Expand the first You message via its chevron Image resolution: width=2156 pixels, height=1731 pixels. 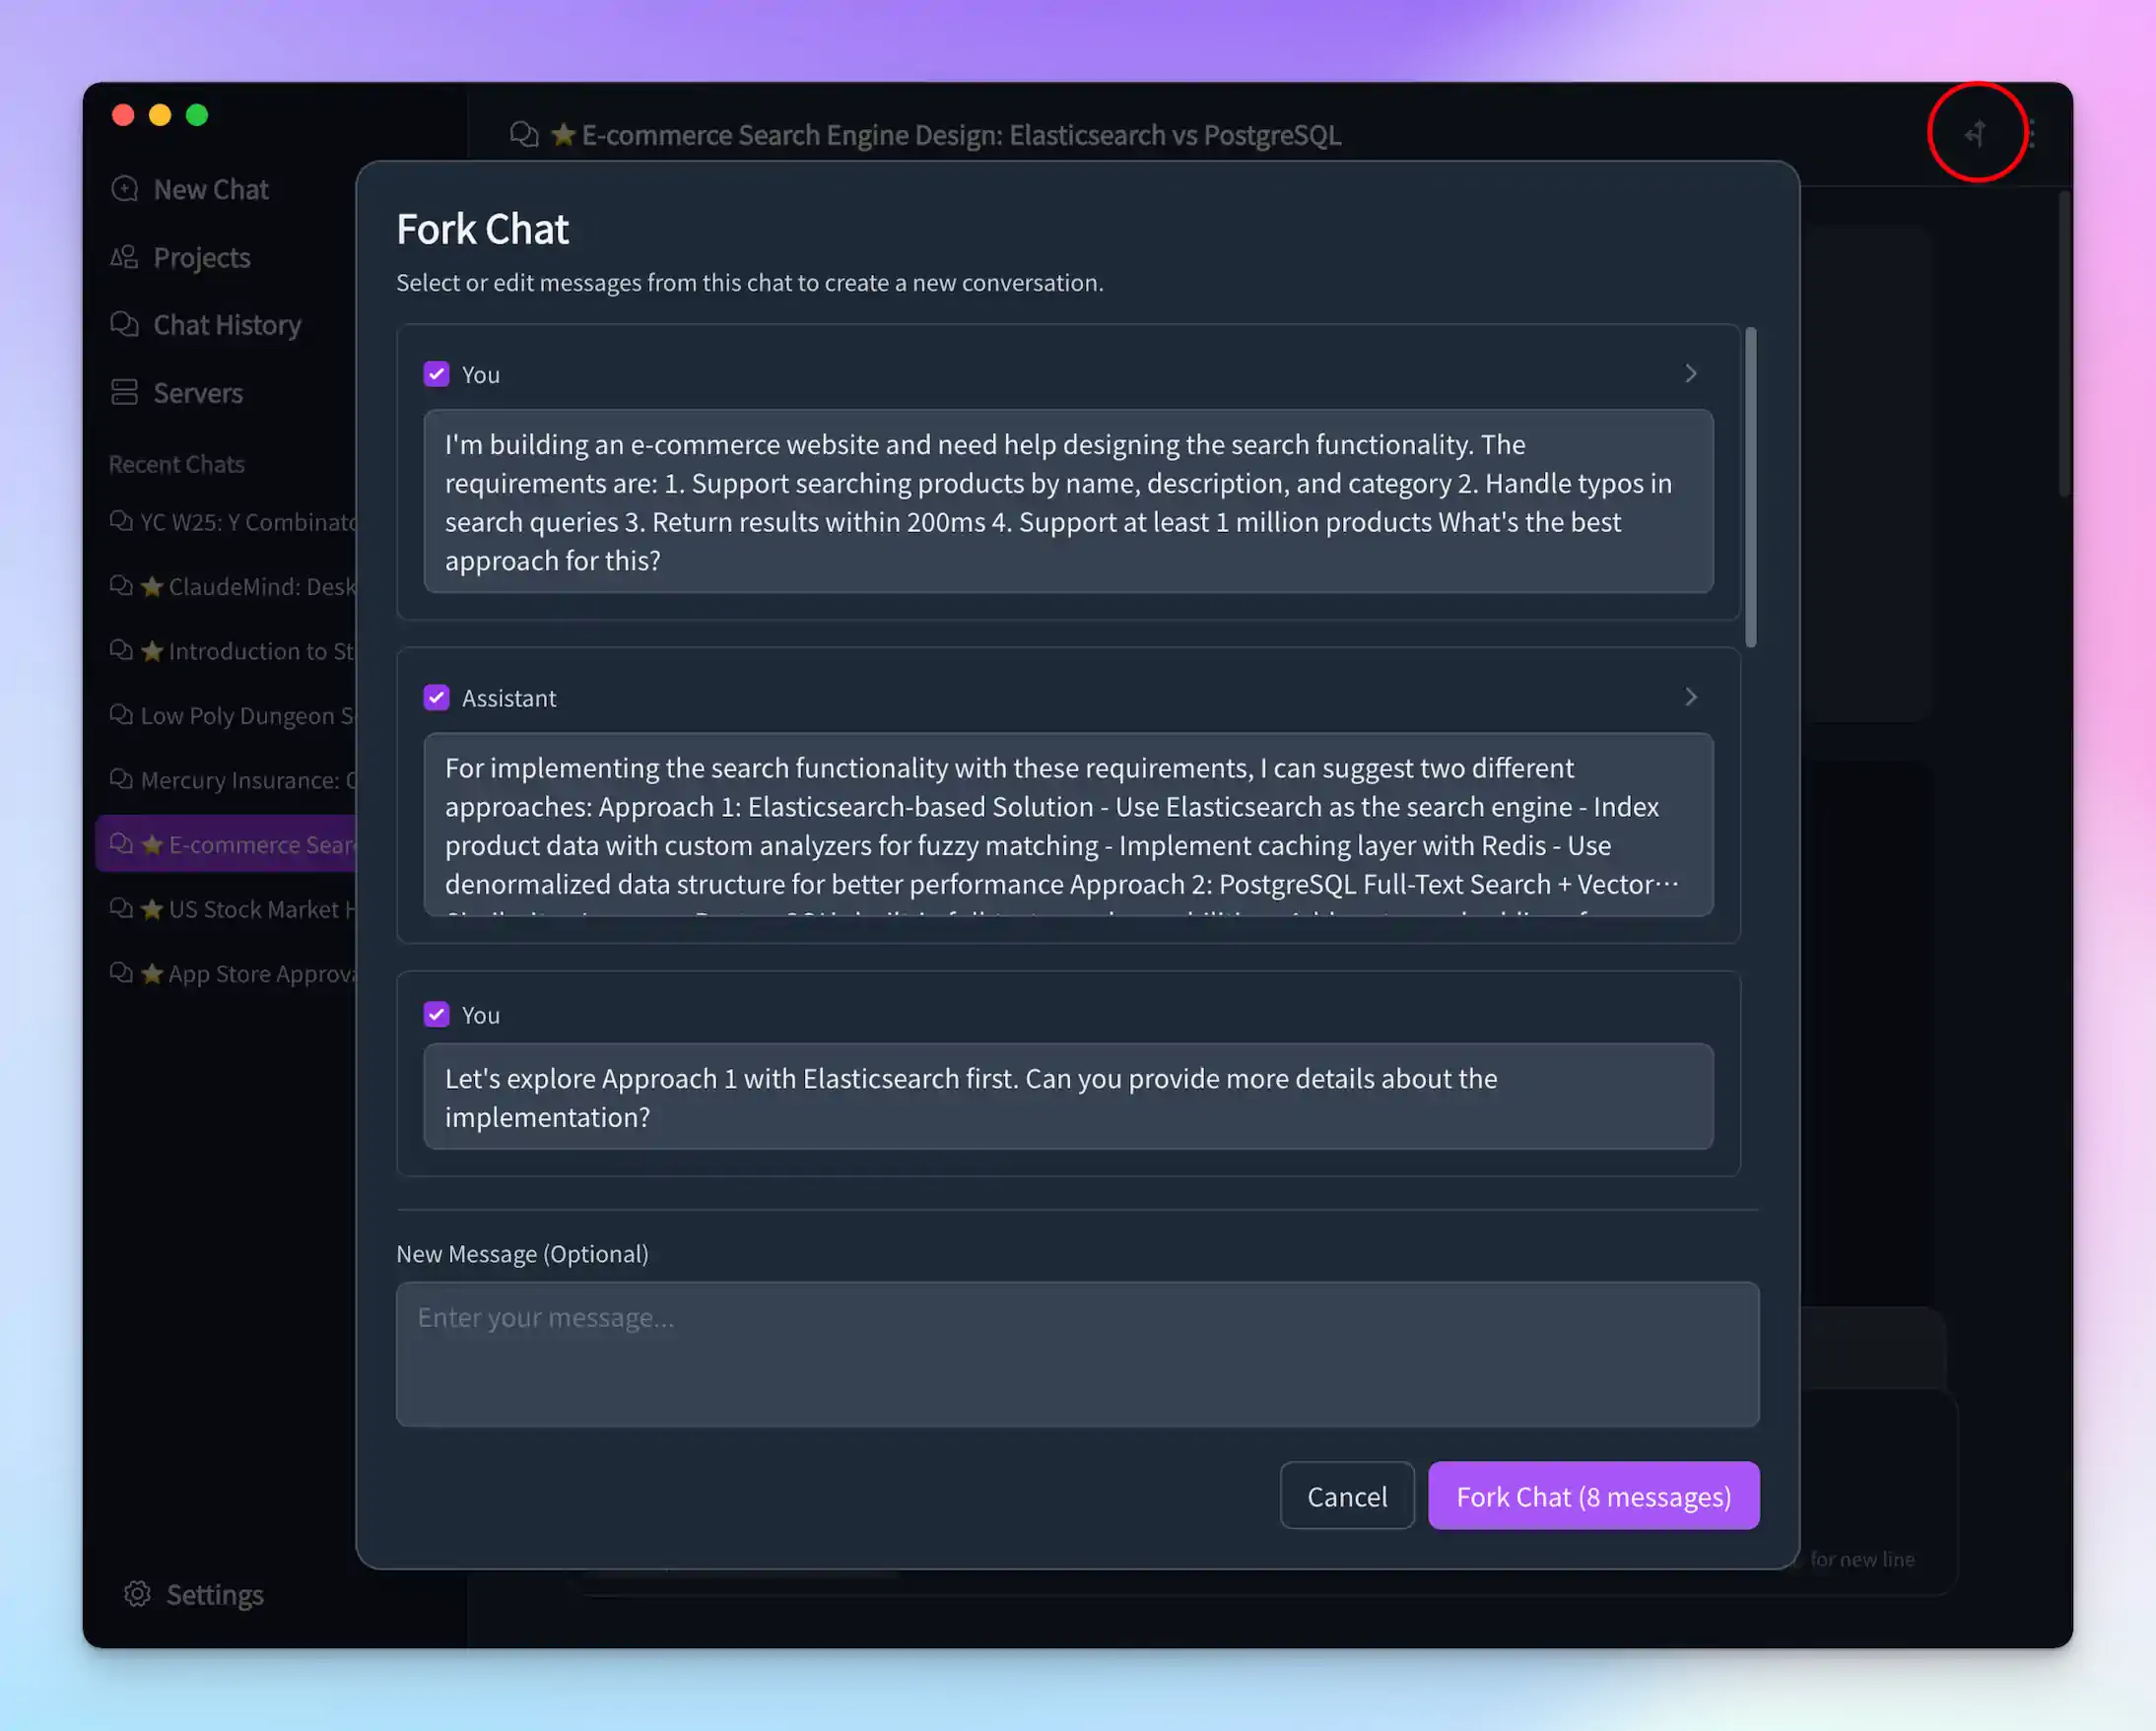click(1691, 373)
